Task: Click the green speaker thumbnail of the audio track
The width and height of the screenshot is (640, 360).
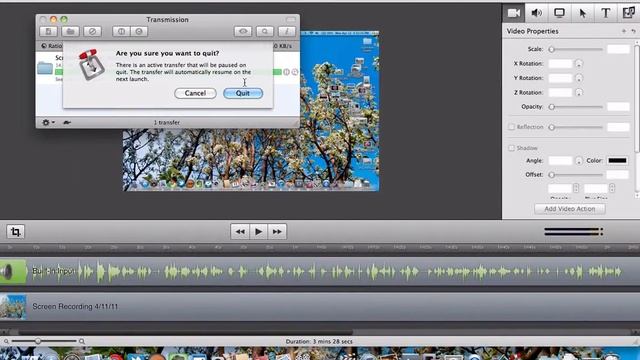Action: (x=13, y=271)
